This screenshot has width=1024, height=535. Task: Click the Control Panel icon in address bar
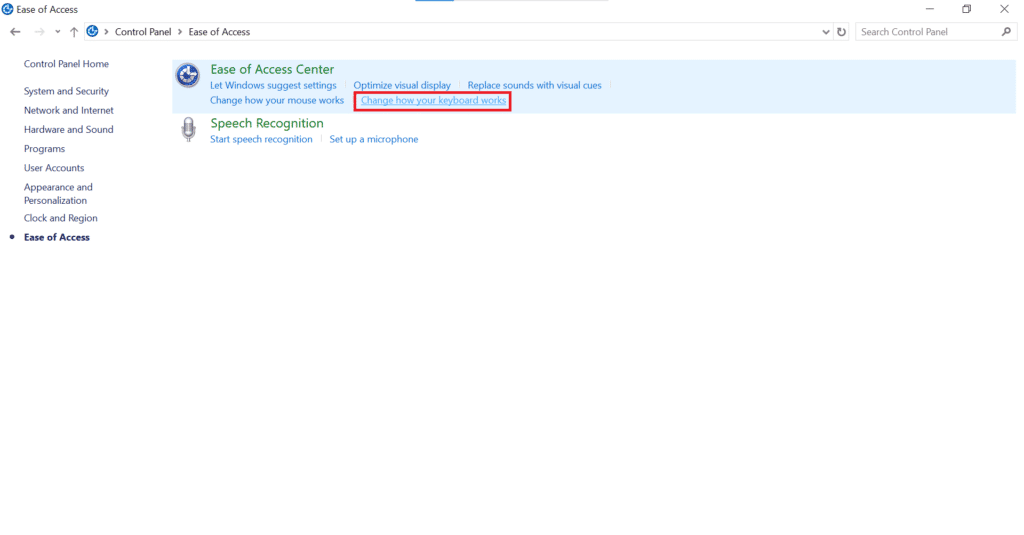[93, 32]
